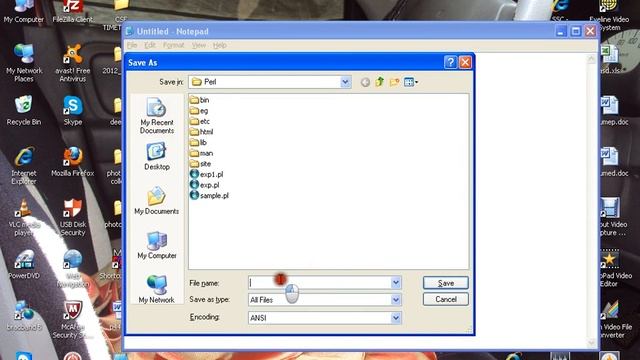Select the etc folder
Viewport: 640px width, 360px height.
200,121
